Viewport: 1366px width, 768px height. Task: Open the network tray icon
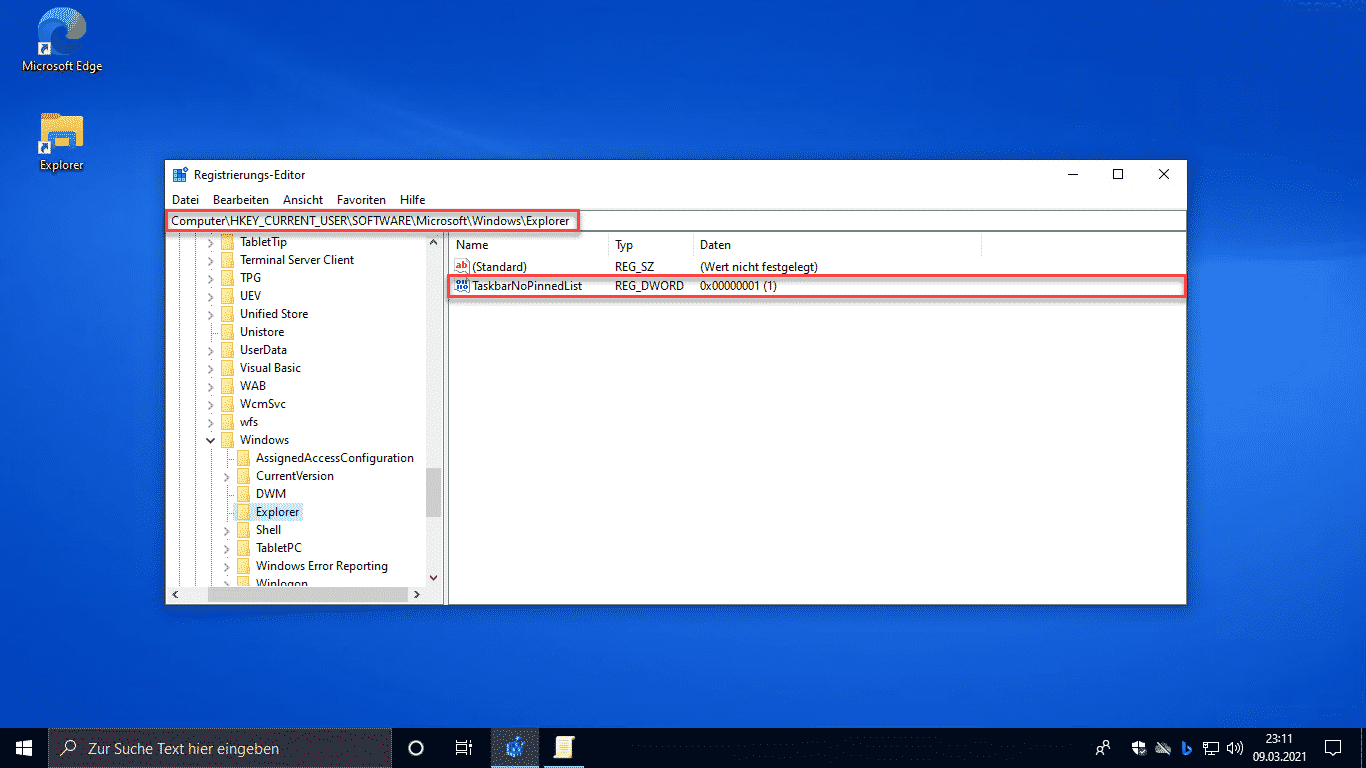click(1211, 748)
